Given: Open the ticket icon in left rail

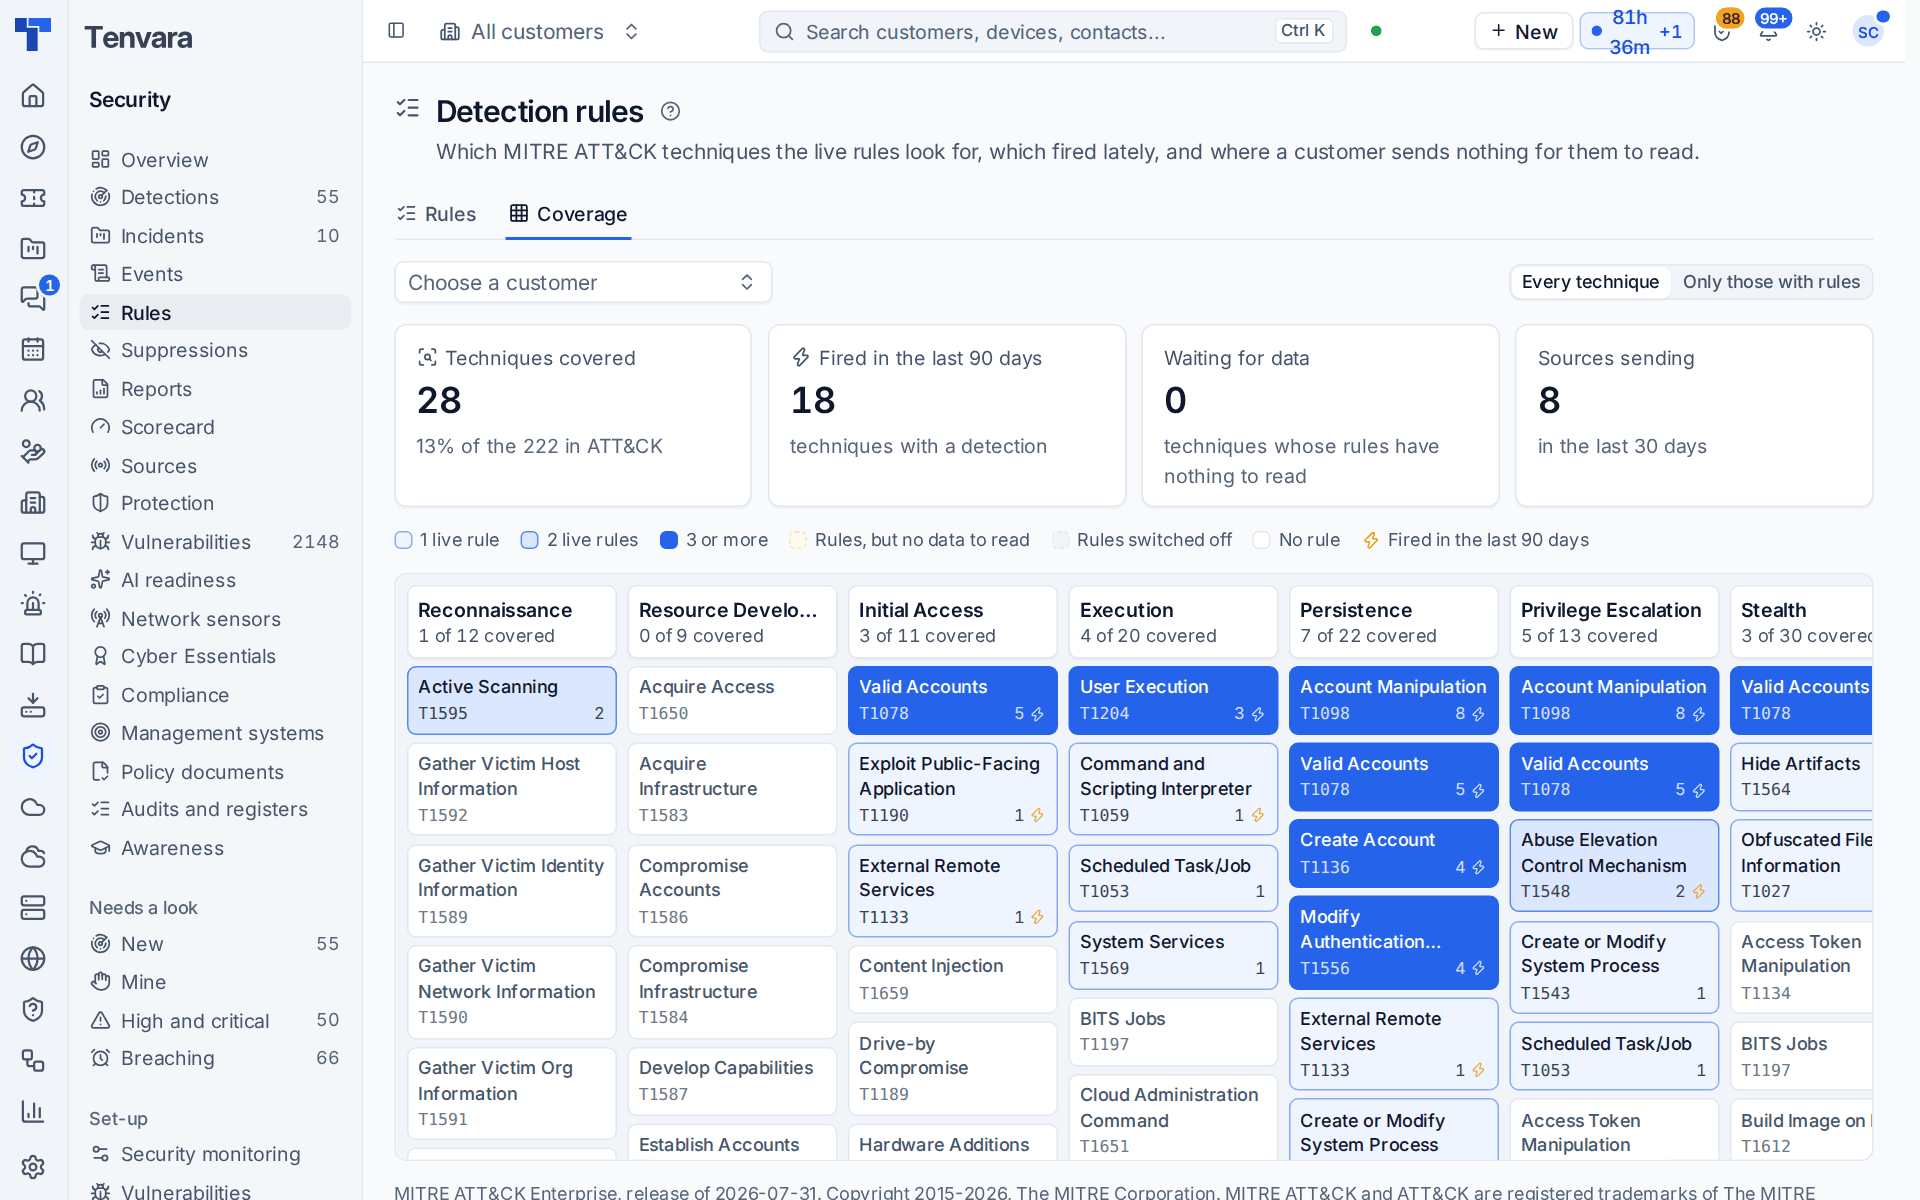Looking at the screenshot, I should [x=33, y=198].
